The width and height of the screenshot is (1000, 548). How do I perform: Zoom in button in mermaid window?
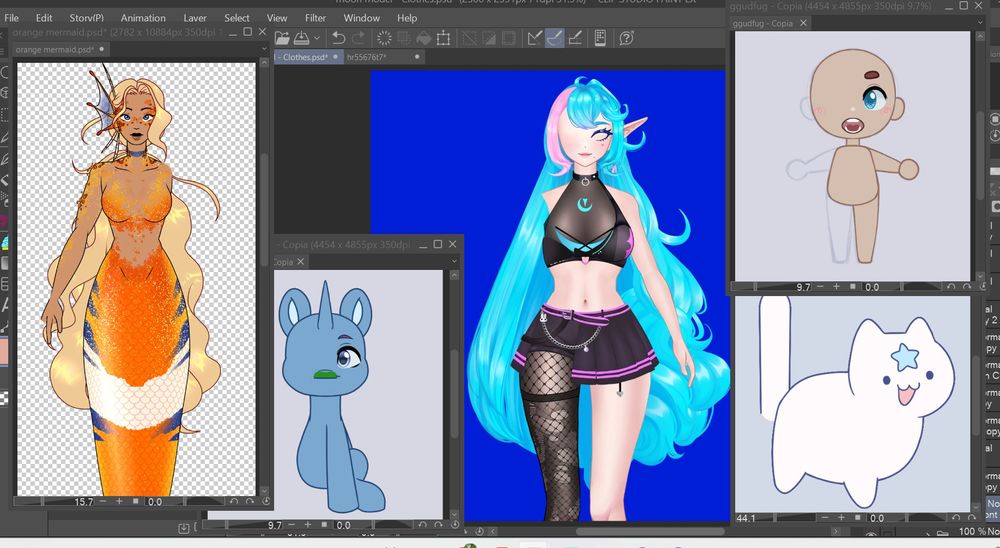[x=119, y=501]
